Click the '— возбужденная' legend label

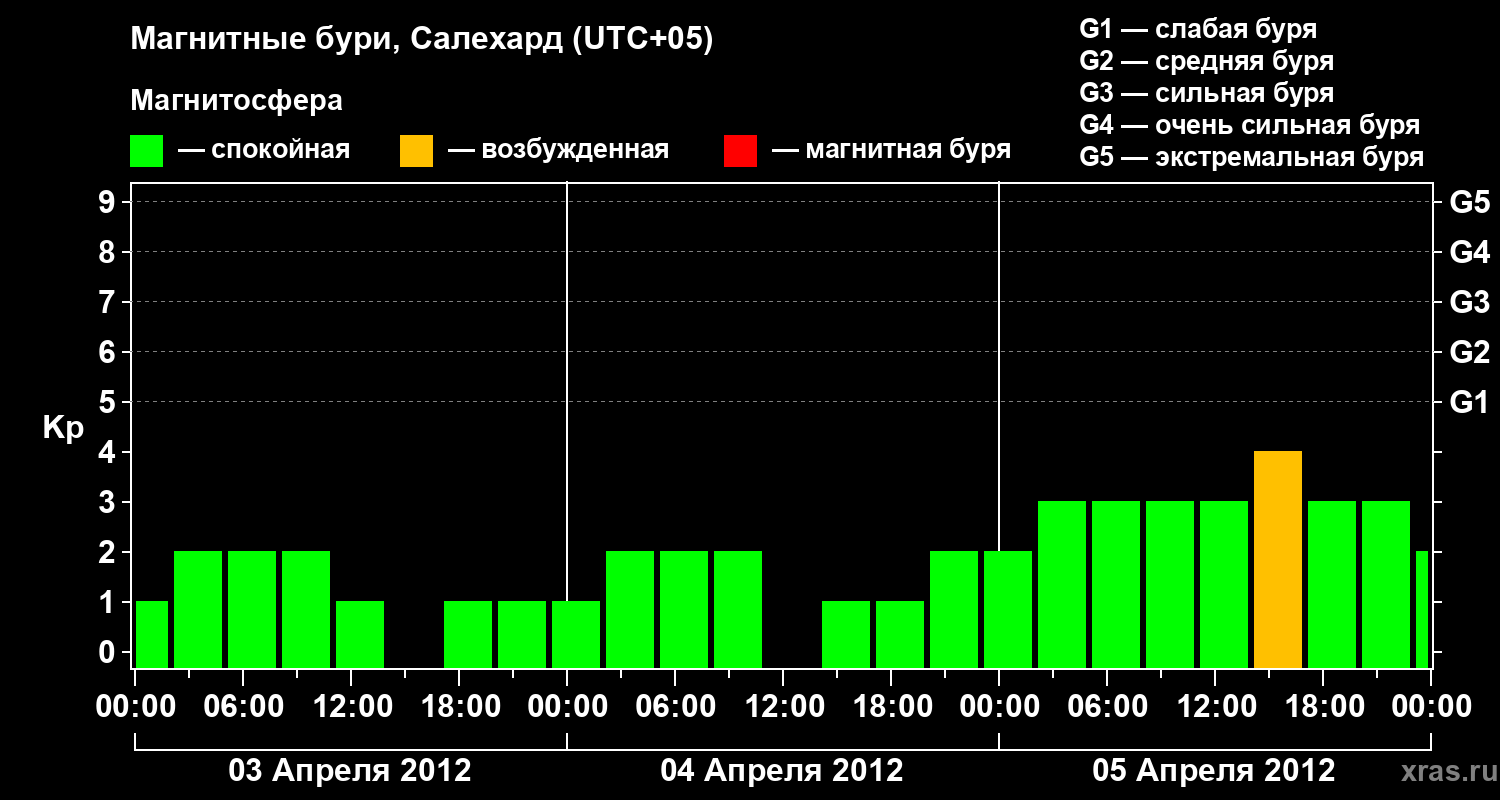click(558, 150)
